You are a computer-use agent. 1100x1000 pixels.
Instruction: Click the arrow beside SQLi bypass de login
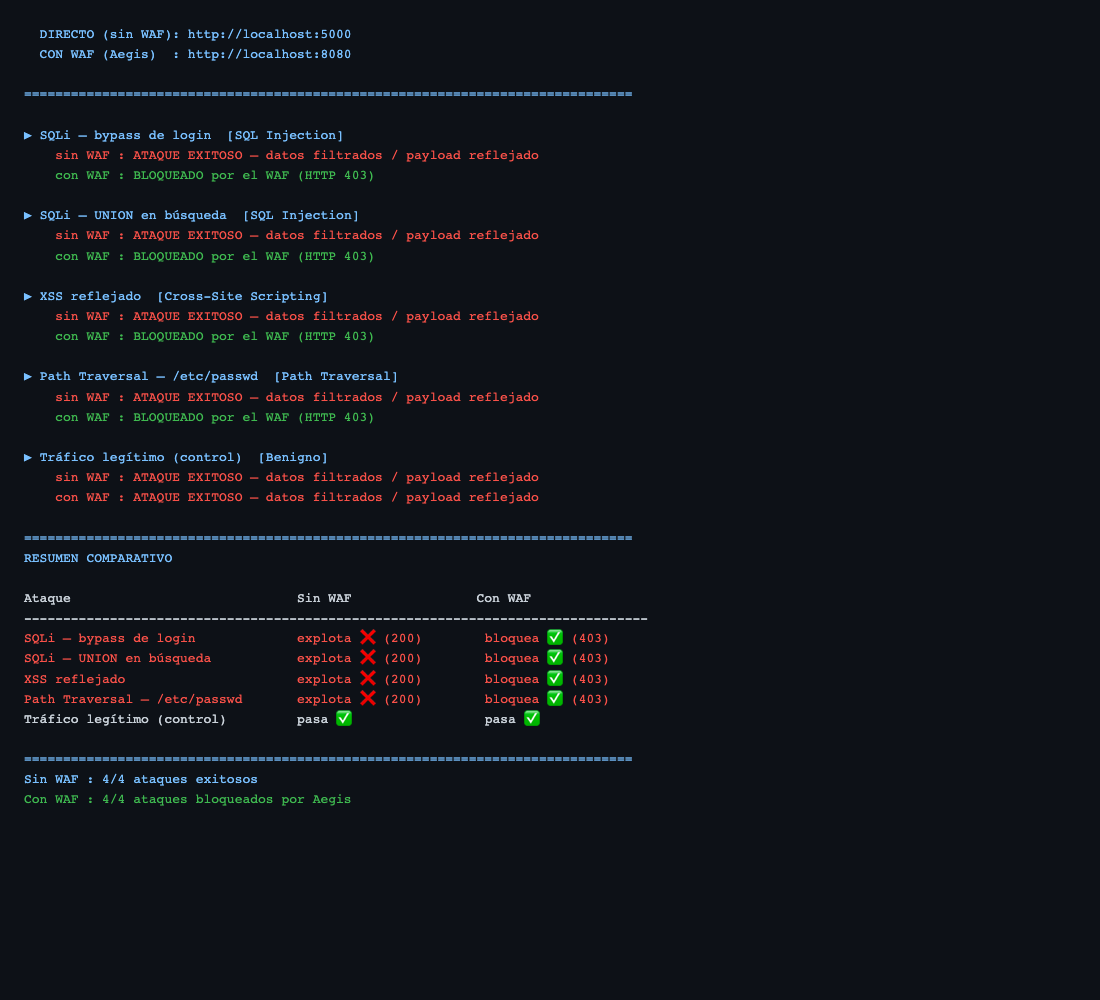click(28, 135)
